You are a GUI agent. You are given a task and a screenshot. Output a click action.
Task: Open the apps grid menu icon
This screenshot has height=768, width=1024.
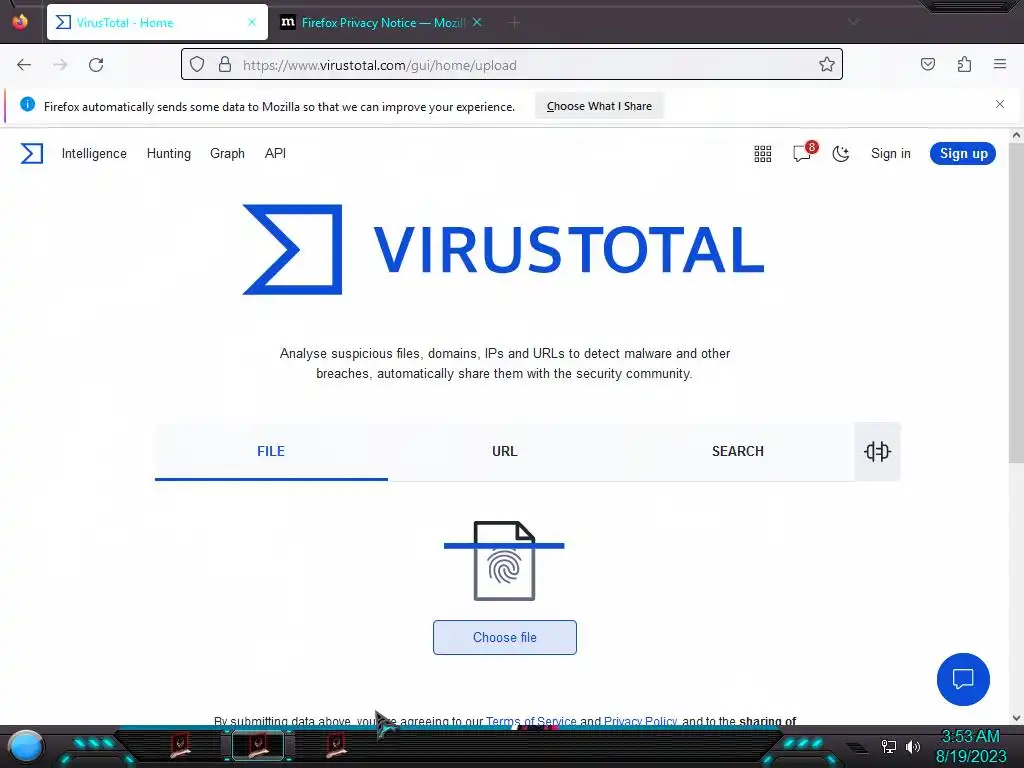pyautogui.click(x=763, y=153)
